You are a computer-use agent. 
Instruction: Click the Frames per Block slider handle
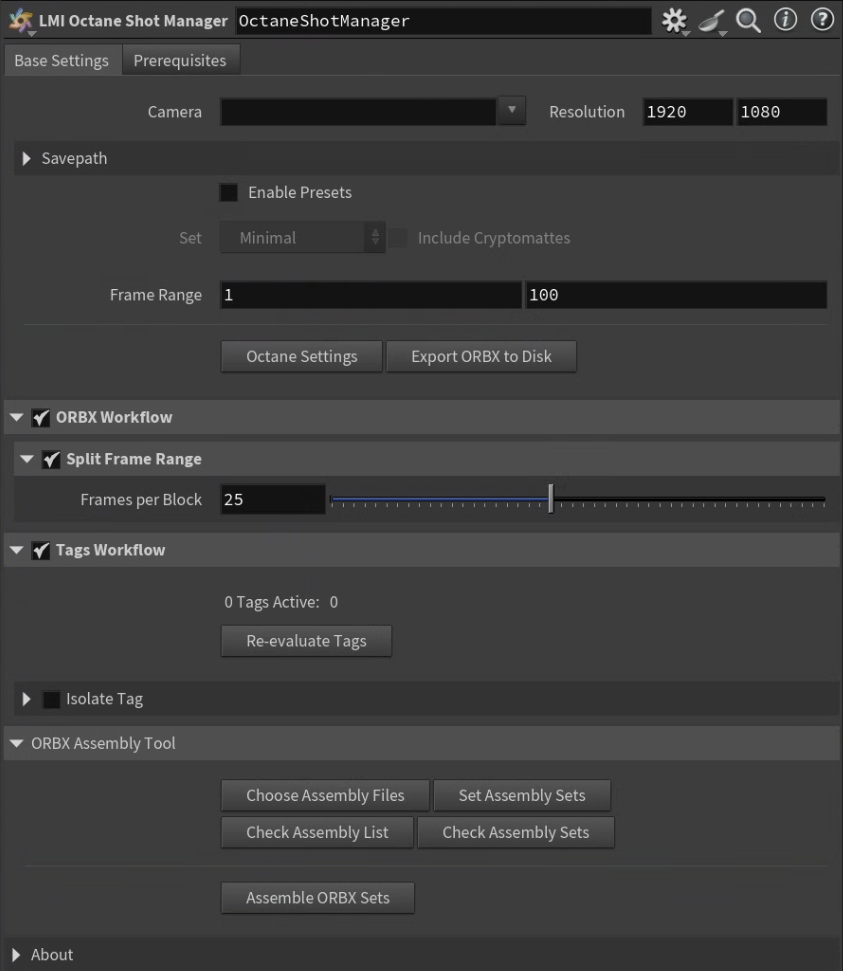pos(551,499)
